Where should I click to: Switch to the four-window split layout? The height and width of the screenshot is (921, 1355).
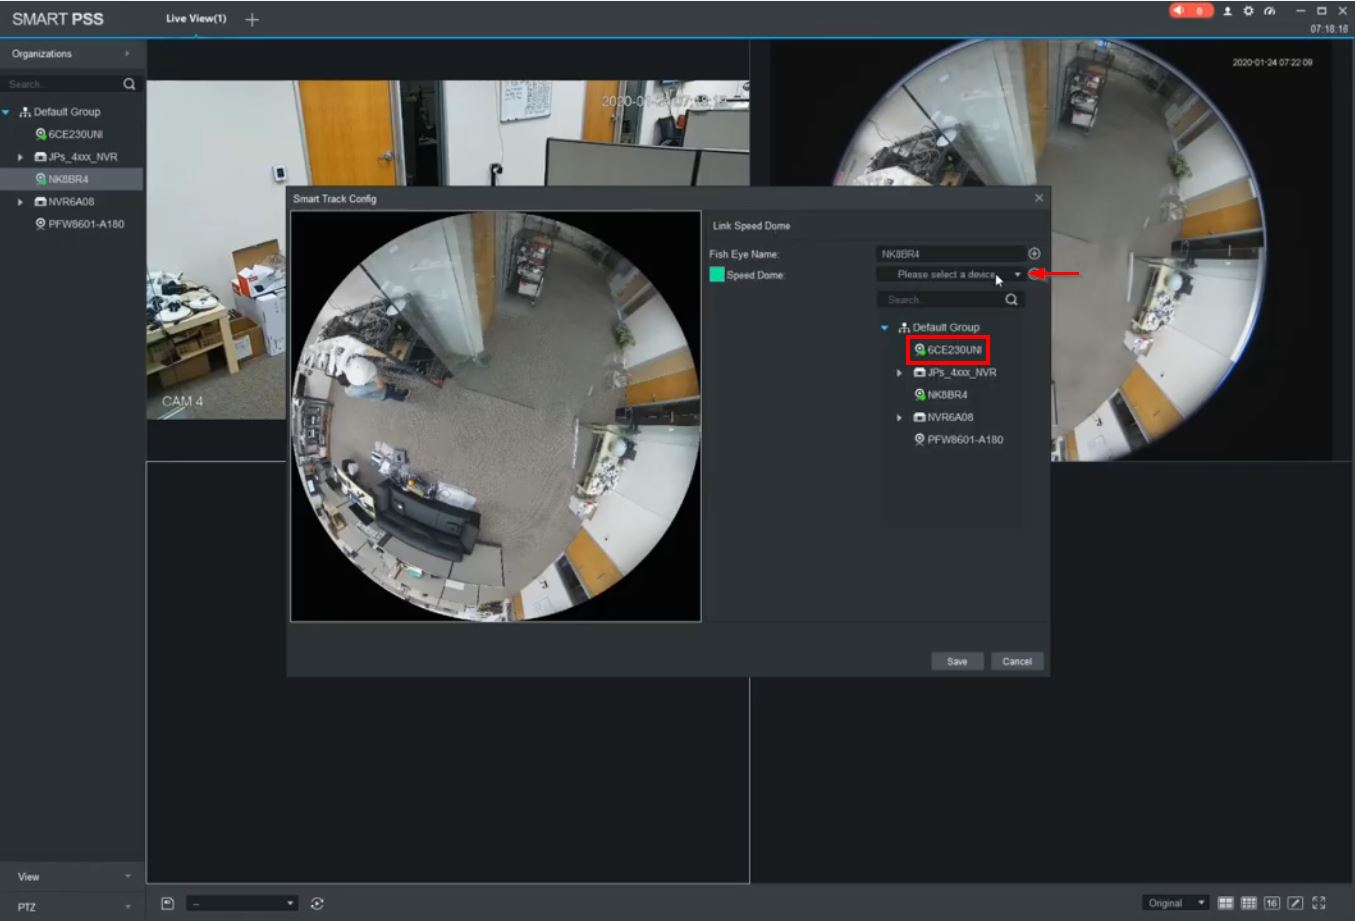1225,903
